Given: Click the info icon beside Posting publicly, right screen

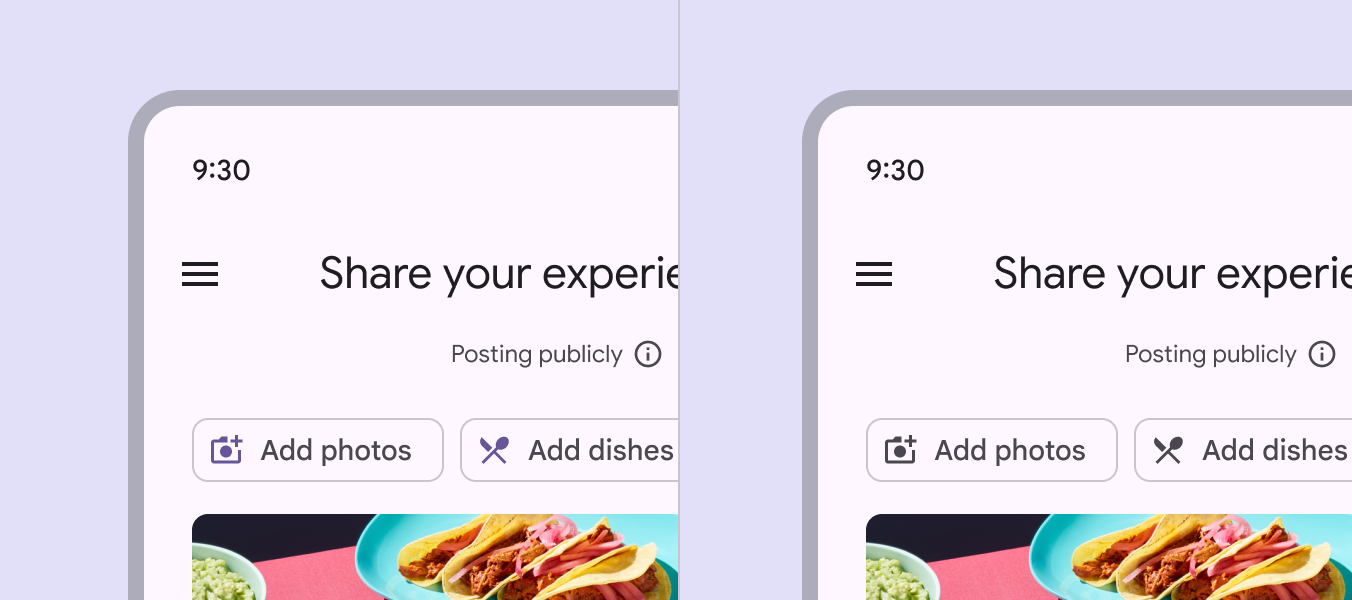Looking at the screenshot, I should (1322, 354).
